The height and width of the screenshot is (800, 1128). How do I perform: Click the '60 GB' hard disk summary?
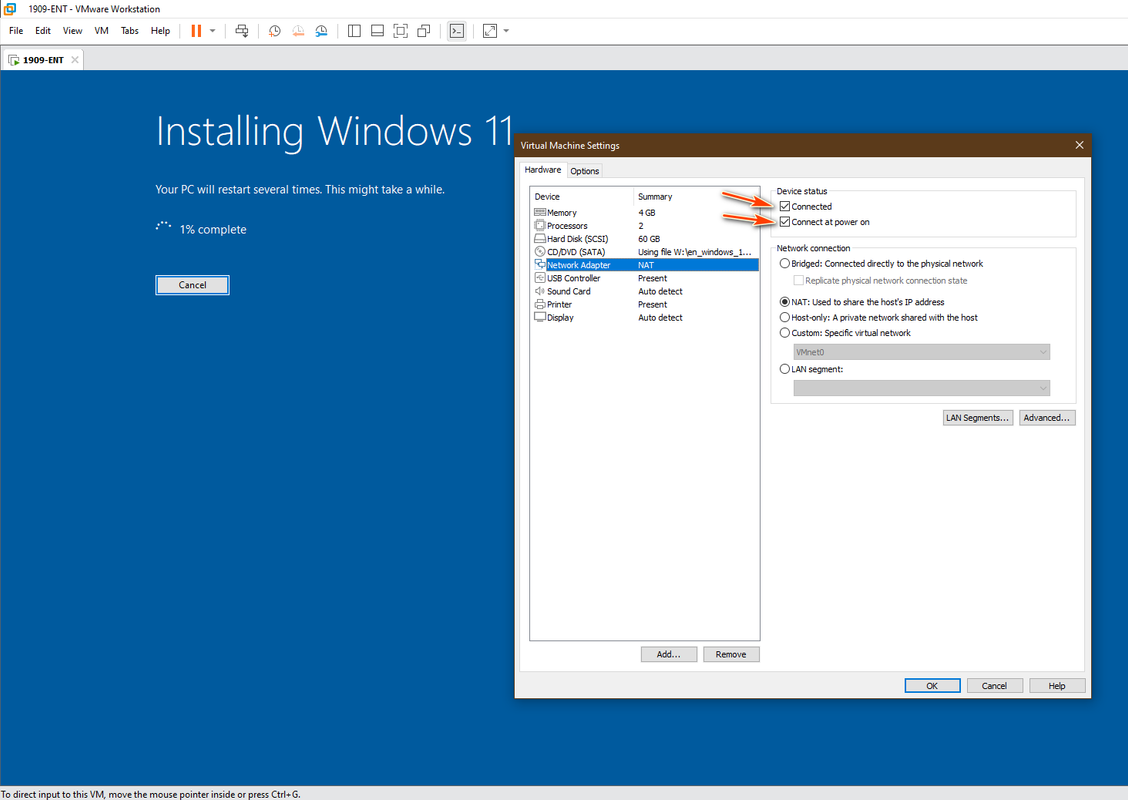(x=649, y=239)
